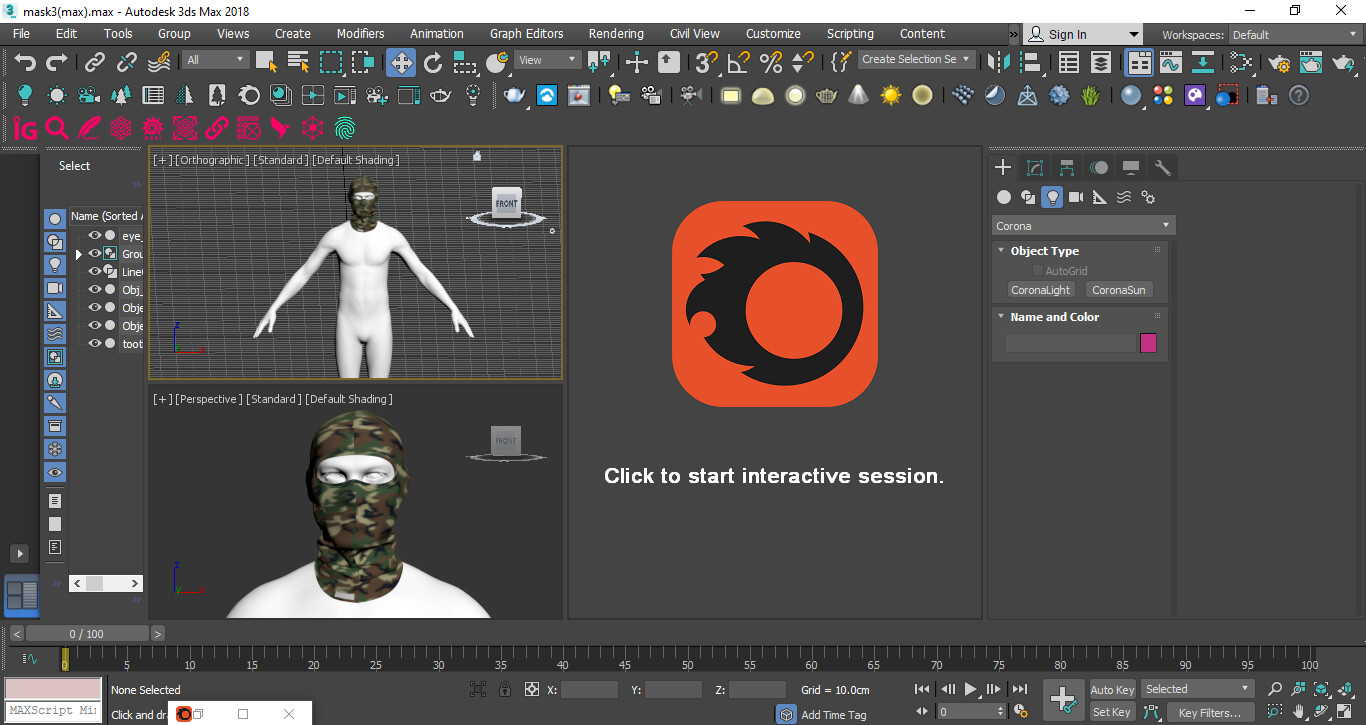Viewport: 1366px width, 725px height.
Task: Click the CoronaLight creation button
Action: click(x=1040, y=289)
